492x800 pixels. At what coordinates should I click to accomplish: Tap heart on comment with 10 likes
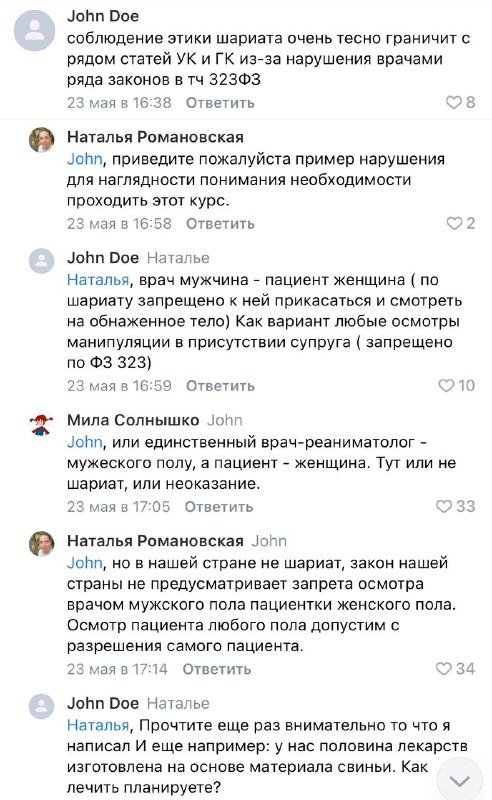[x=446, y=385]
